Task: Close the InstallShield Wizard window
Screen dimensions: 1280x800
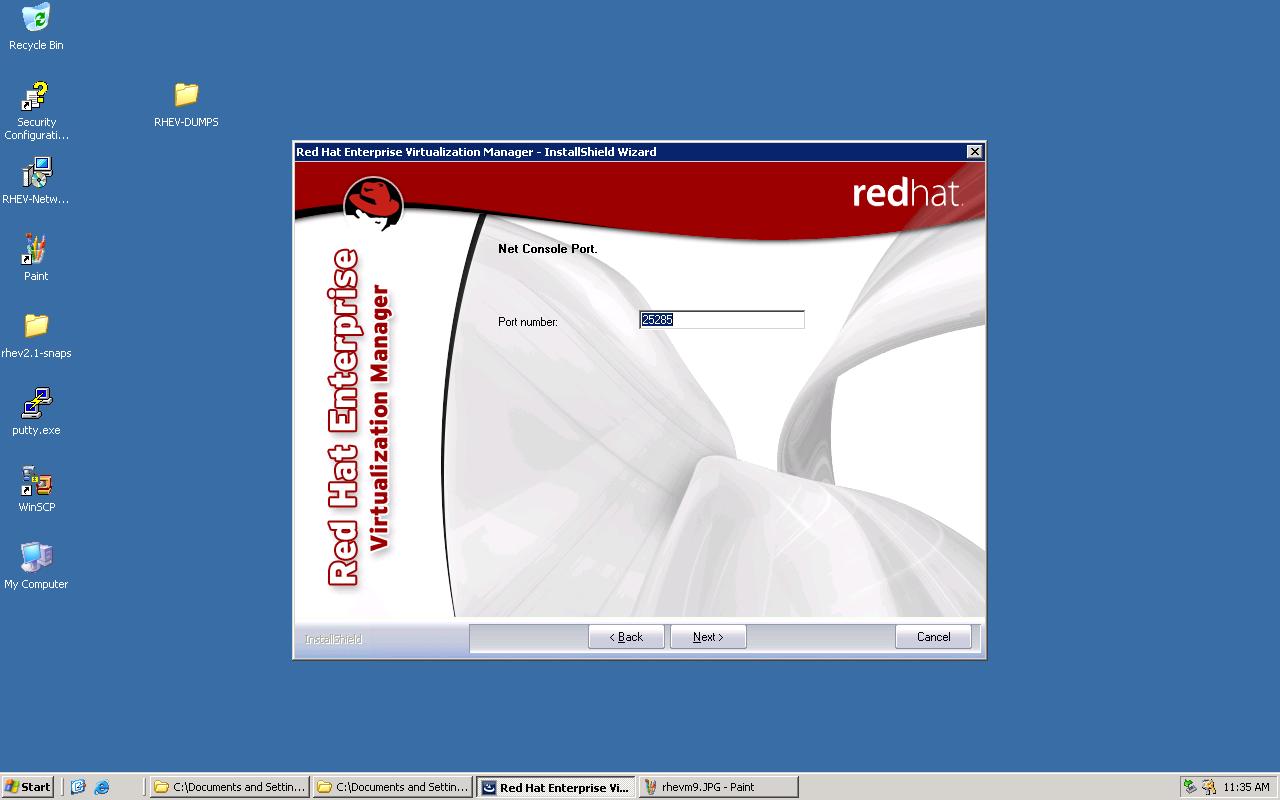Action: 974,152
